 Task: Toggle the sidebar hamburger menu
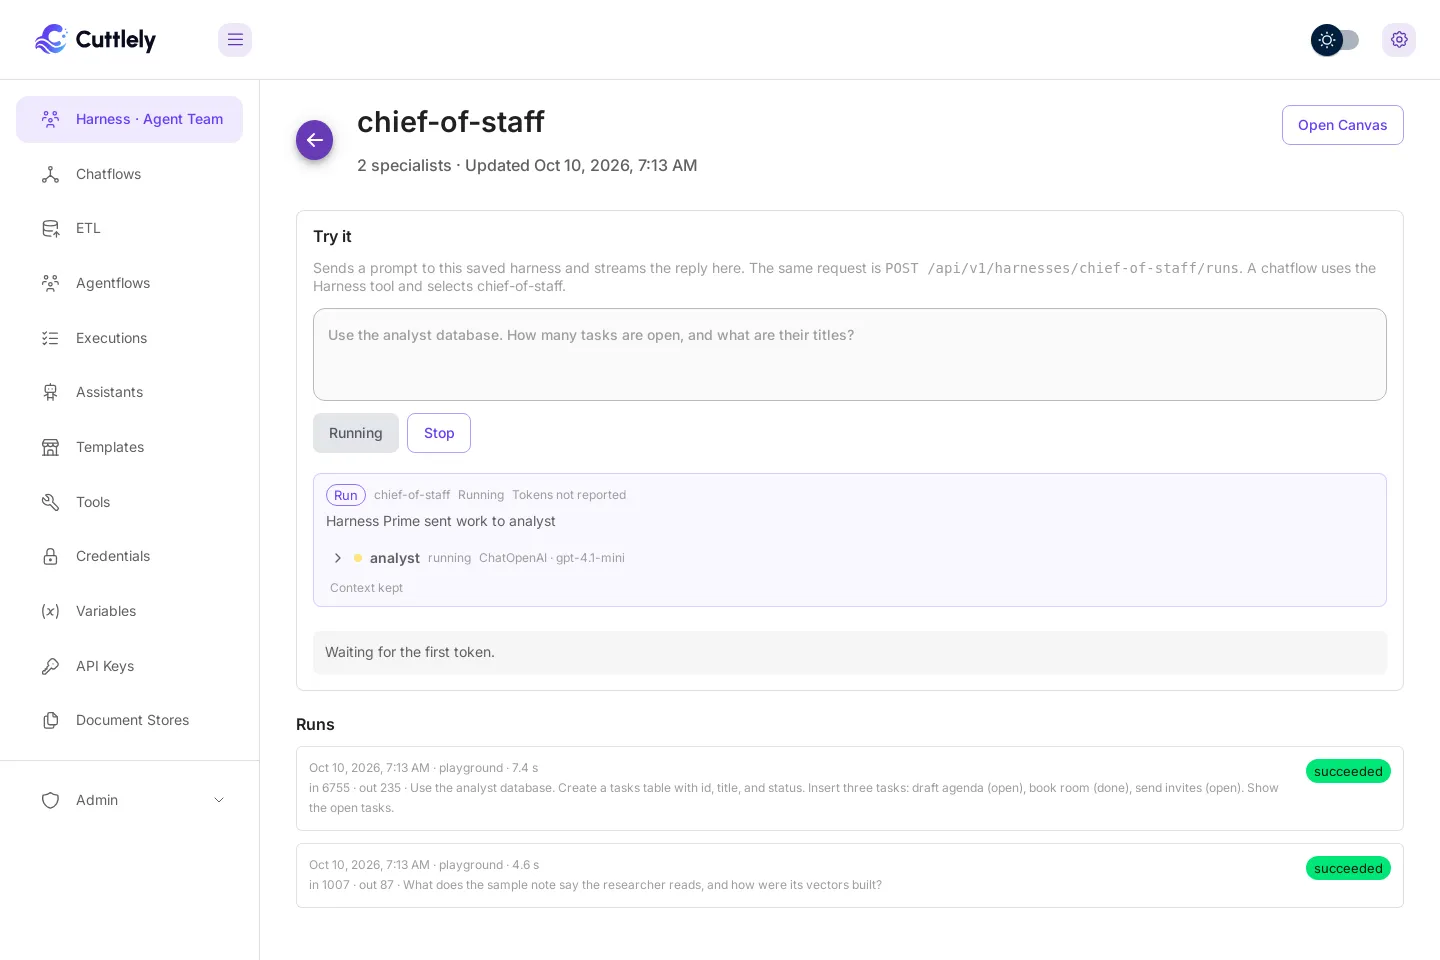coord(235,40)
